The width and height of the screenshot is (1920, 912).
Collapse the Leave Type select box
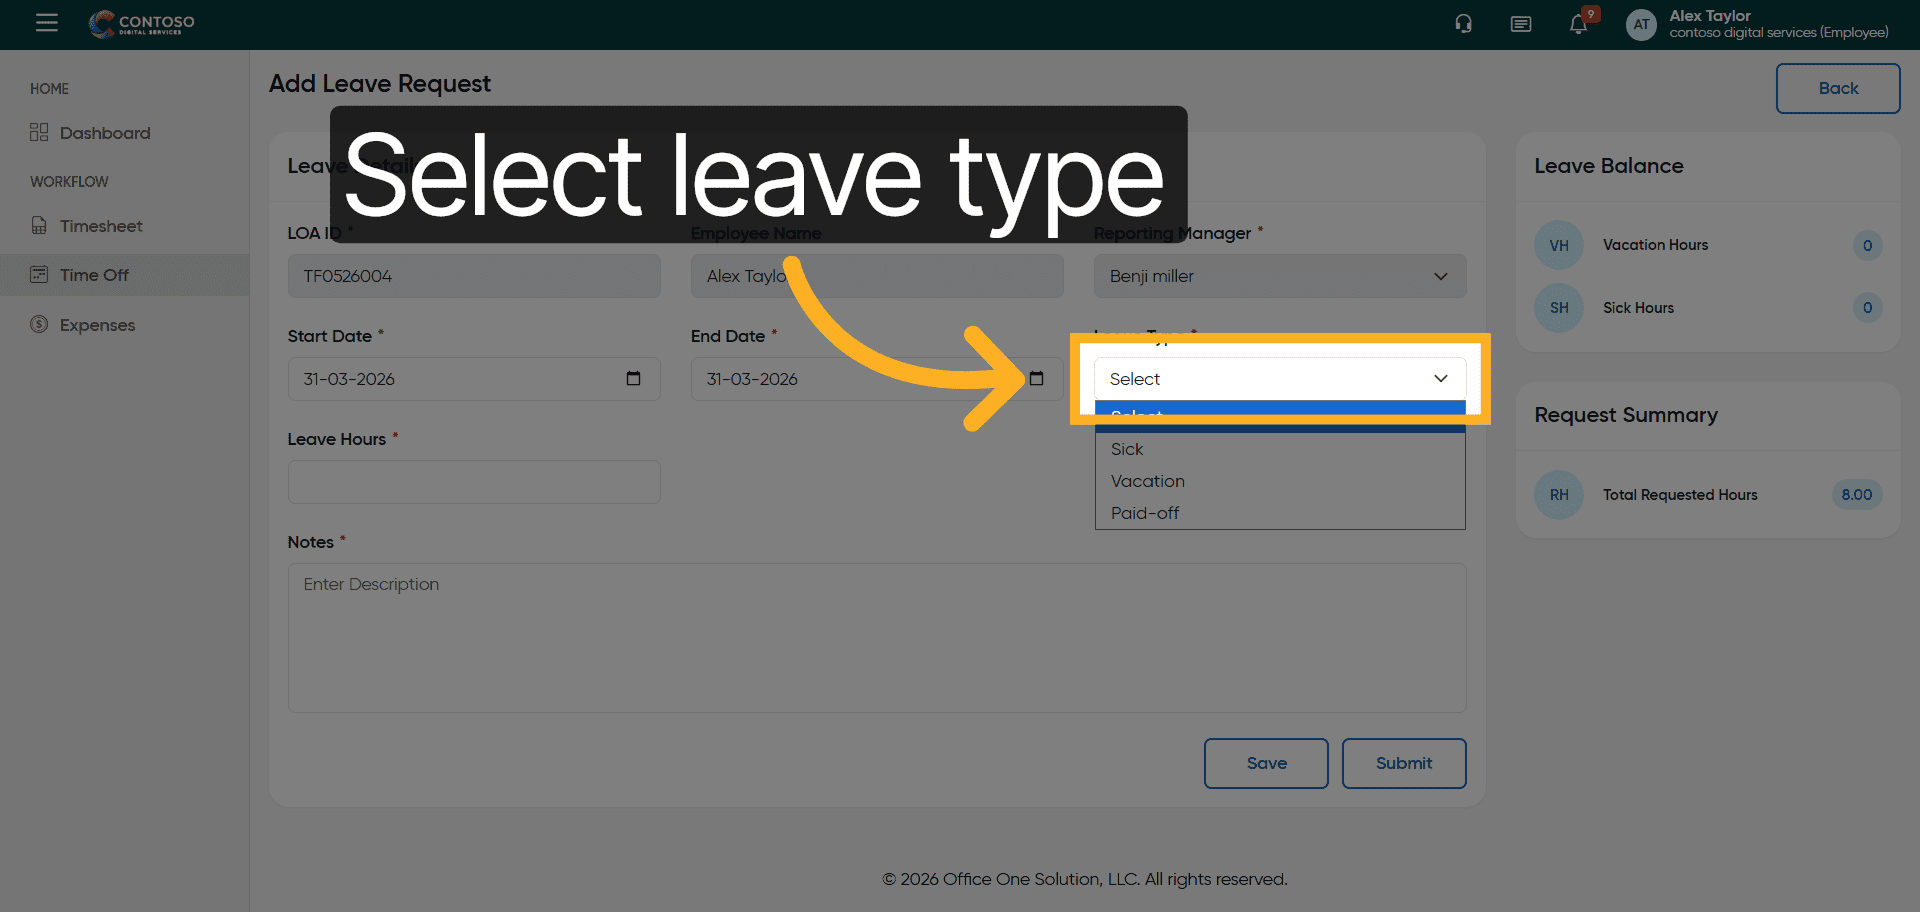(x=1279, y=379)
